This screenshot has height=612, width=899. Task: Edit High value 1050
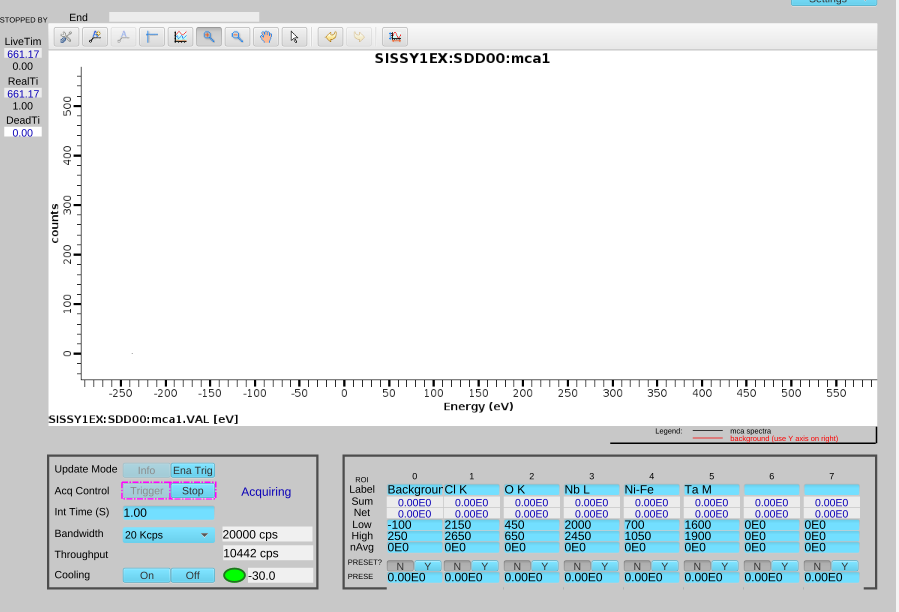651,536
